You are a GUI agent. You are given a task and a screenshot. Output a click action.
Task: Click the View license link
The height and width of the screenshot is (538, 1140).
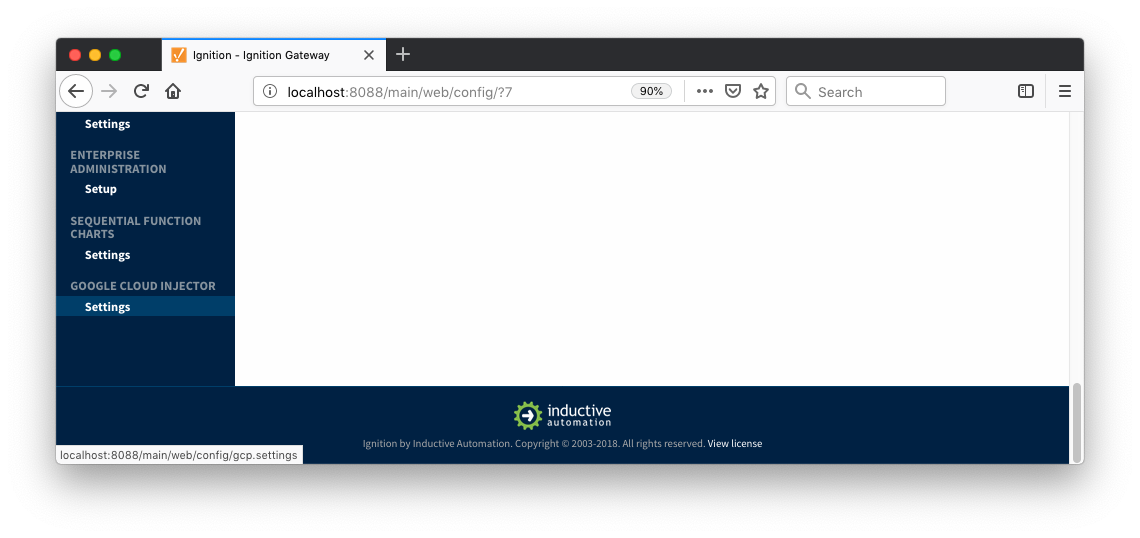(734, 444)
